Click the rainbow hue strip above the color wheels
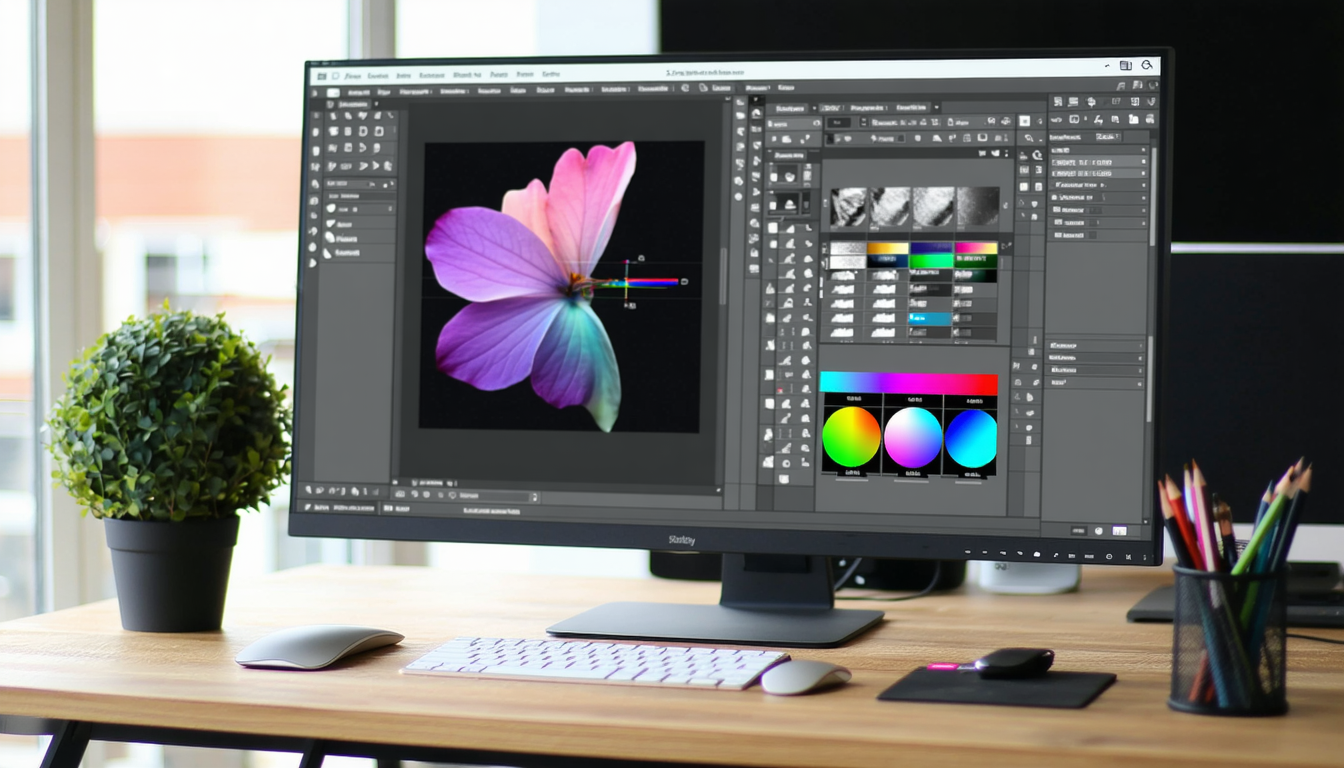Image resolution: width=1344 pixels, height=768 pixels. tap(908, 383)
